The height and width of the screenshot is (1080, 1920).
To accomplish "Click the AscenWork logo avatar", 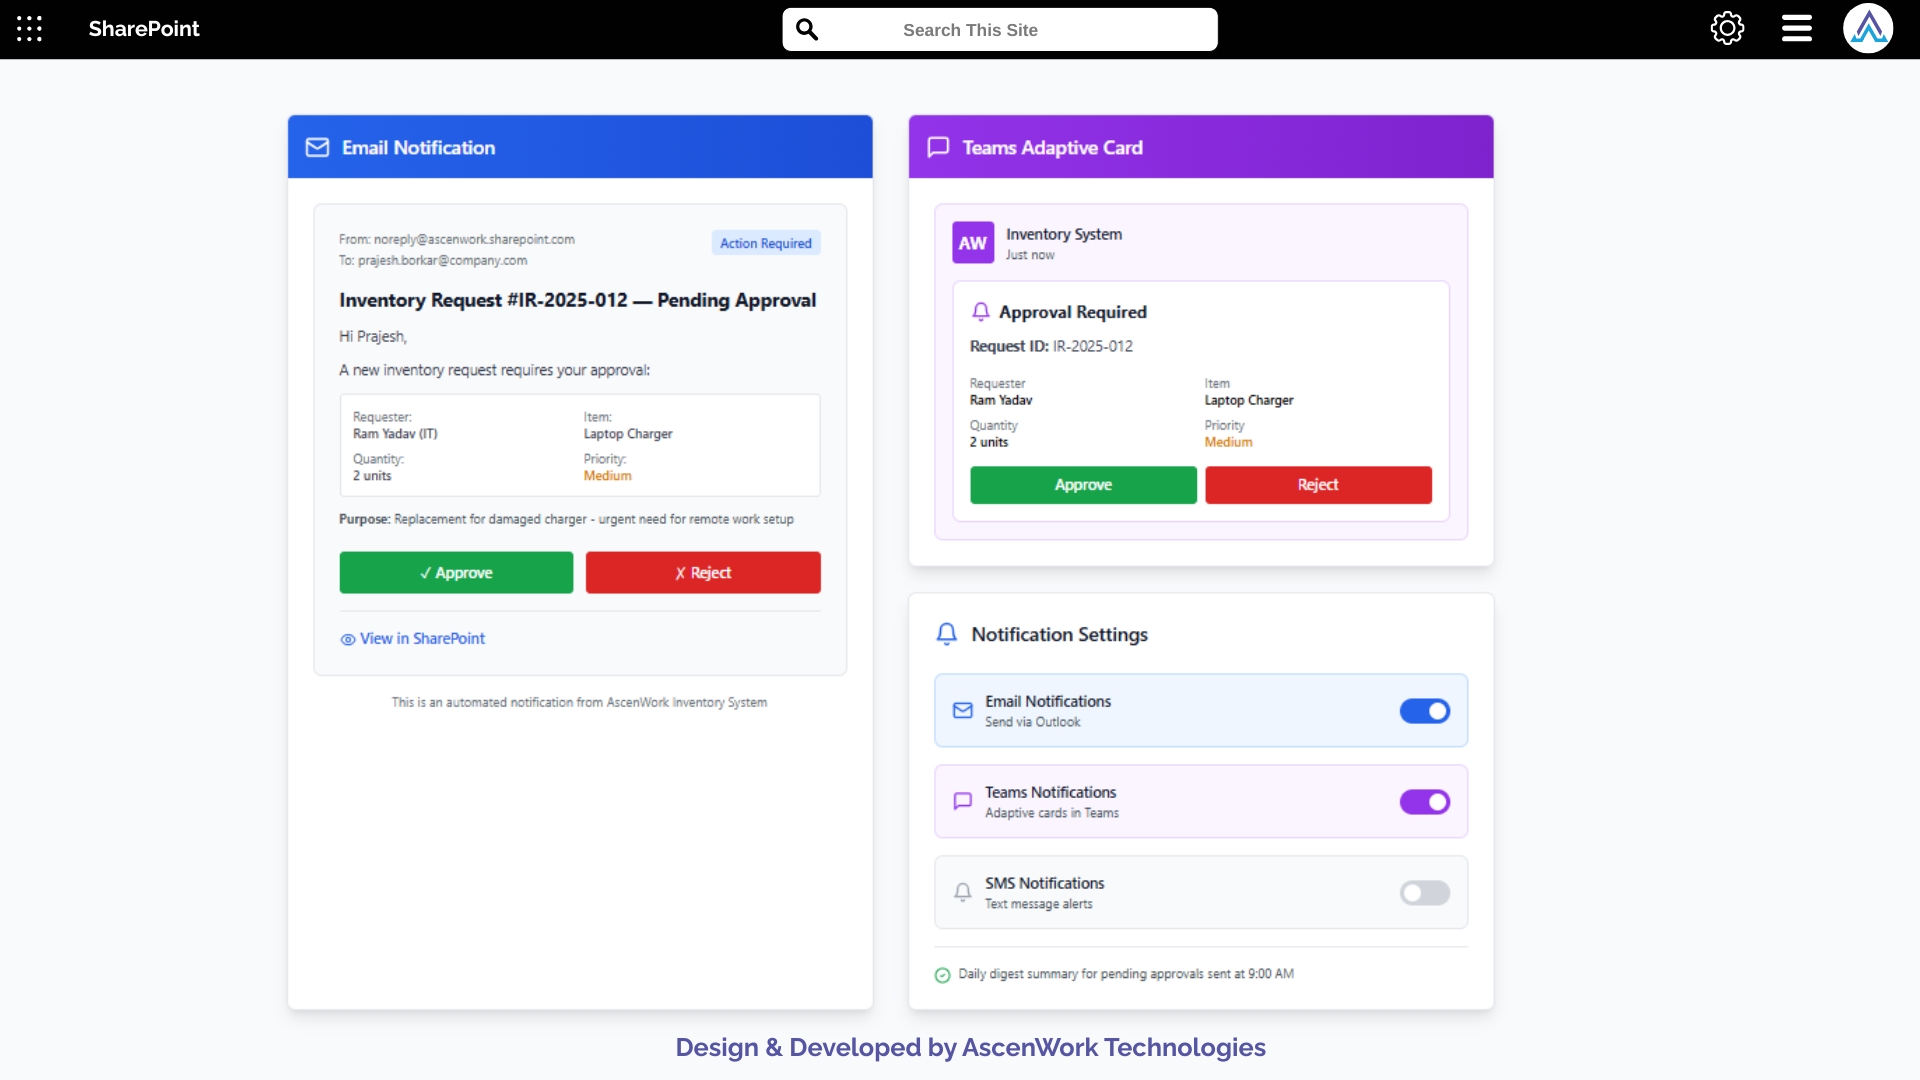I will tap(1868, 28).
